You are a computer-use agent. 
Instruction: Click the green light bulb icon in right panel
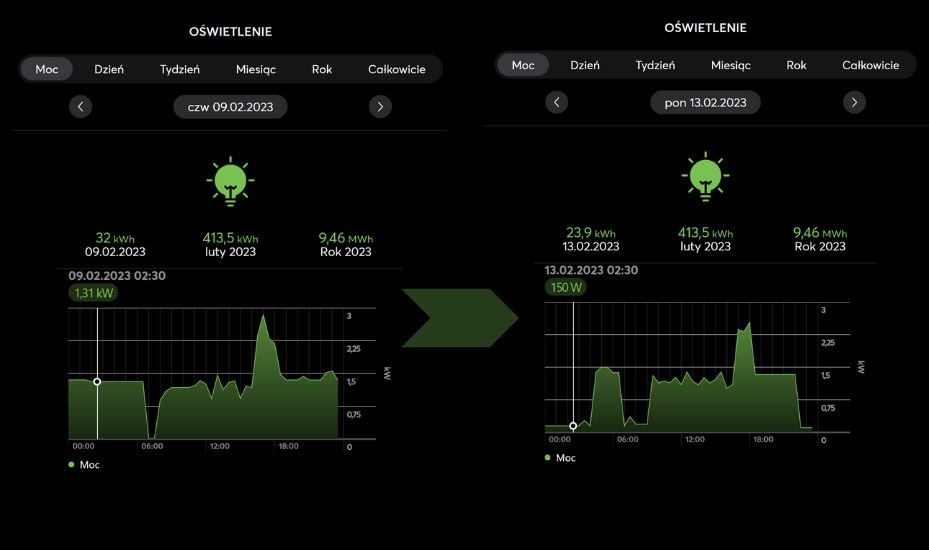point(705,177)
